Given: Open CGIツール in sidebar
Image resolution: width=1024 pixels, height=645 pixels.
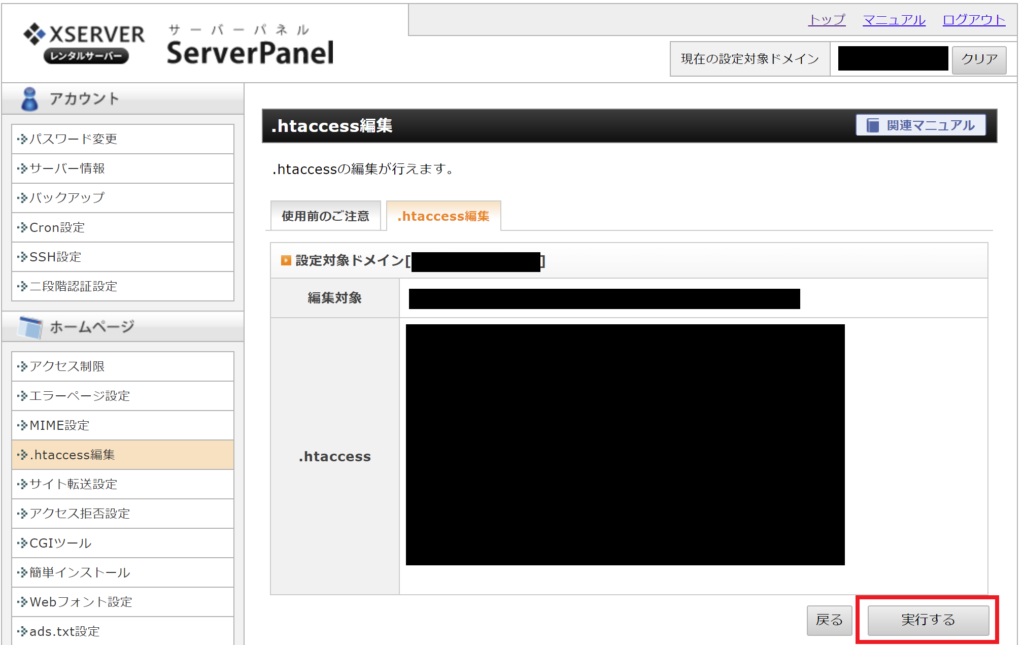Looking at the screenshot, I should (123, 543).
